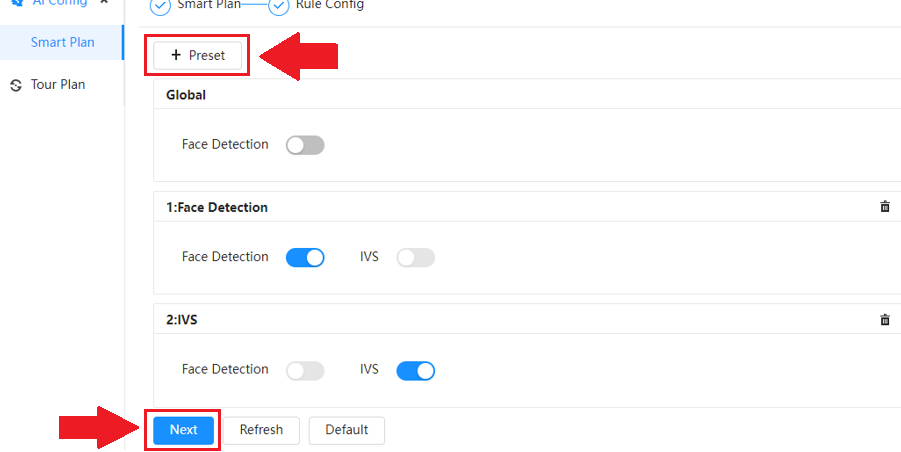The height and width of the screenshot is (452, 901).
Task: Turn on Face Detection for preset 2:IVS
Action: (305, 370)
